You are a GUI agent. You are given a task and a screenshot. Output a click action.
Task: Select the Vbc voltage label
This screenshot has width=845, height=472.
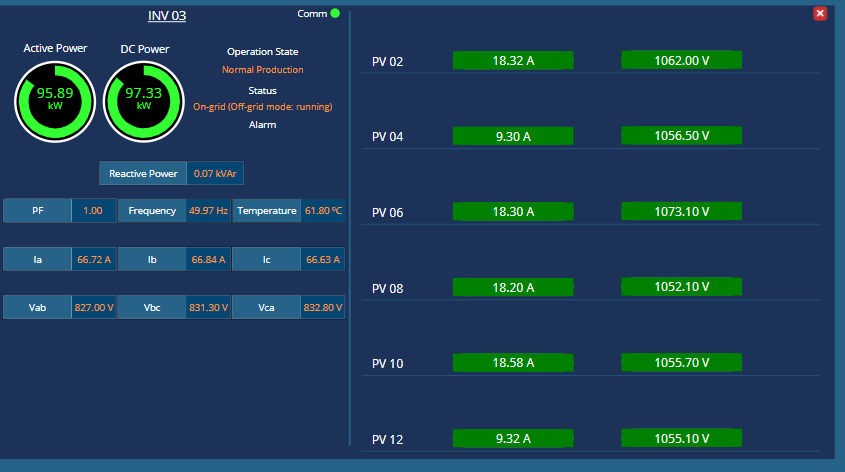(x=152, y=308)
